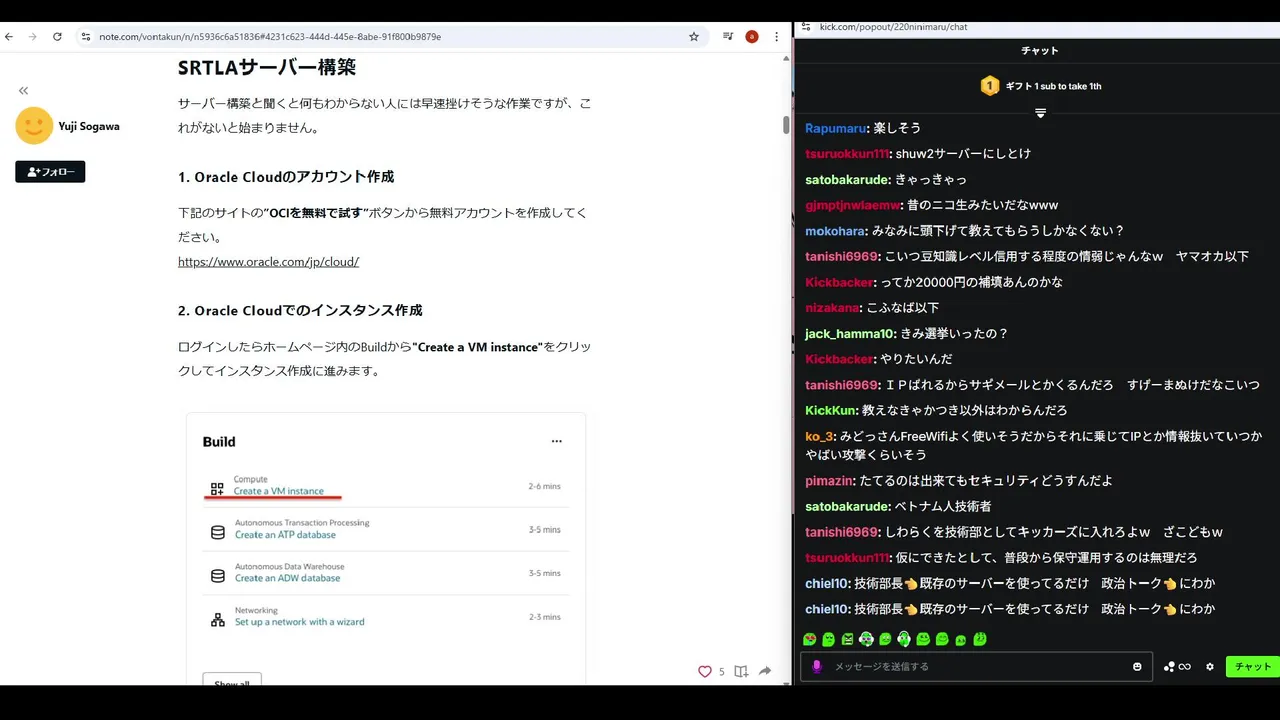The height and width of the screenshot is (720, 1280).
Task: Open satobakarude on the きゃっきゃっ message
Action: click(847, 180)
